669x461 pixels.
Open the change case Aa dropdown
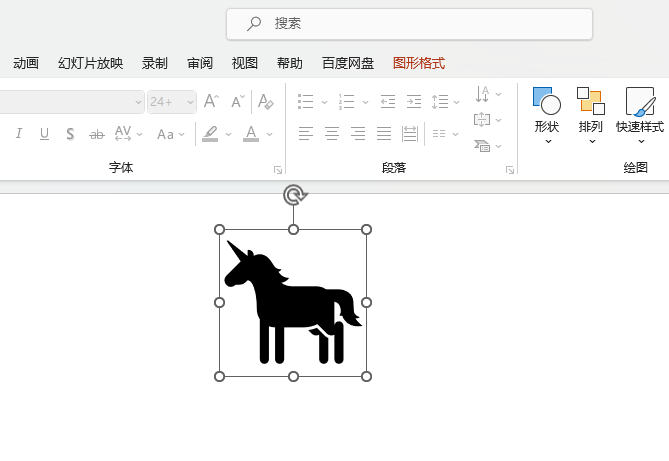coord(171,134)
